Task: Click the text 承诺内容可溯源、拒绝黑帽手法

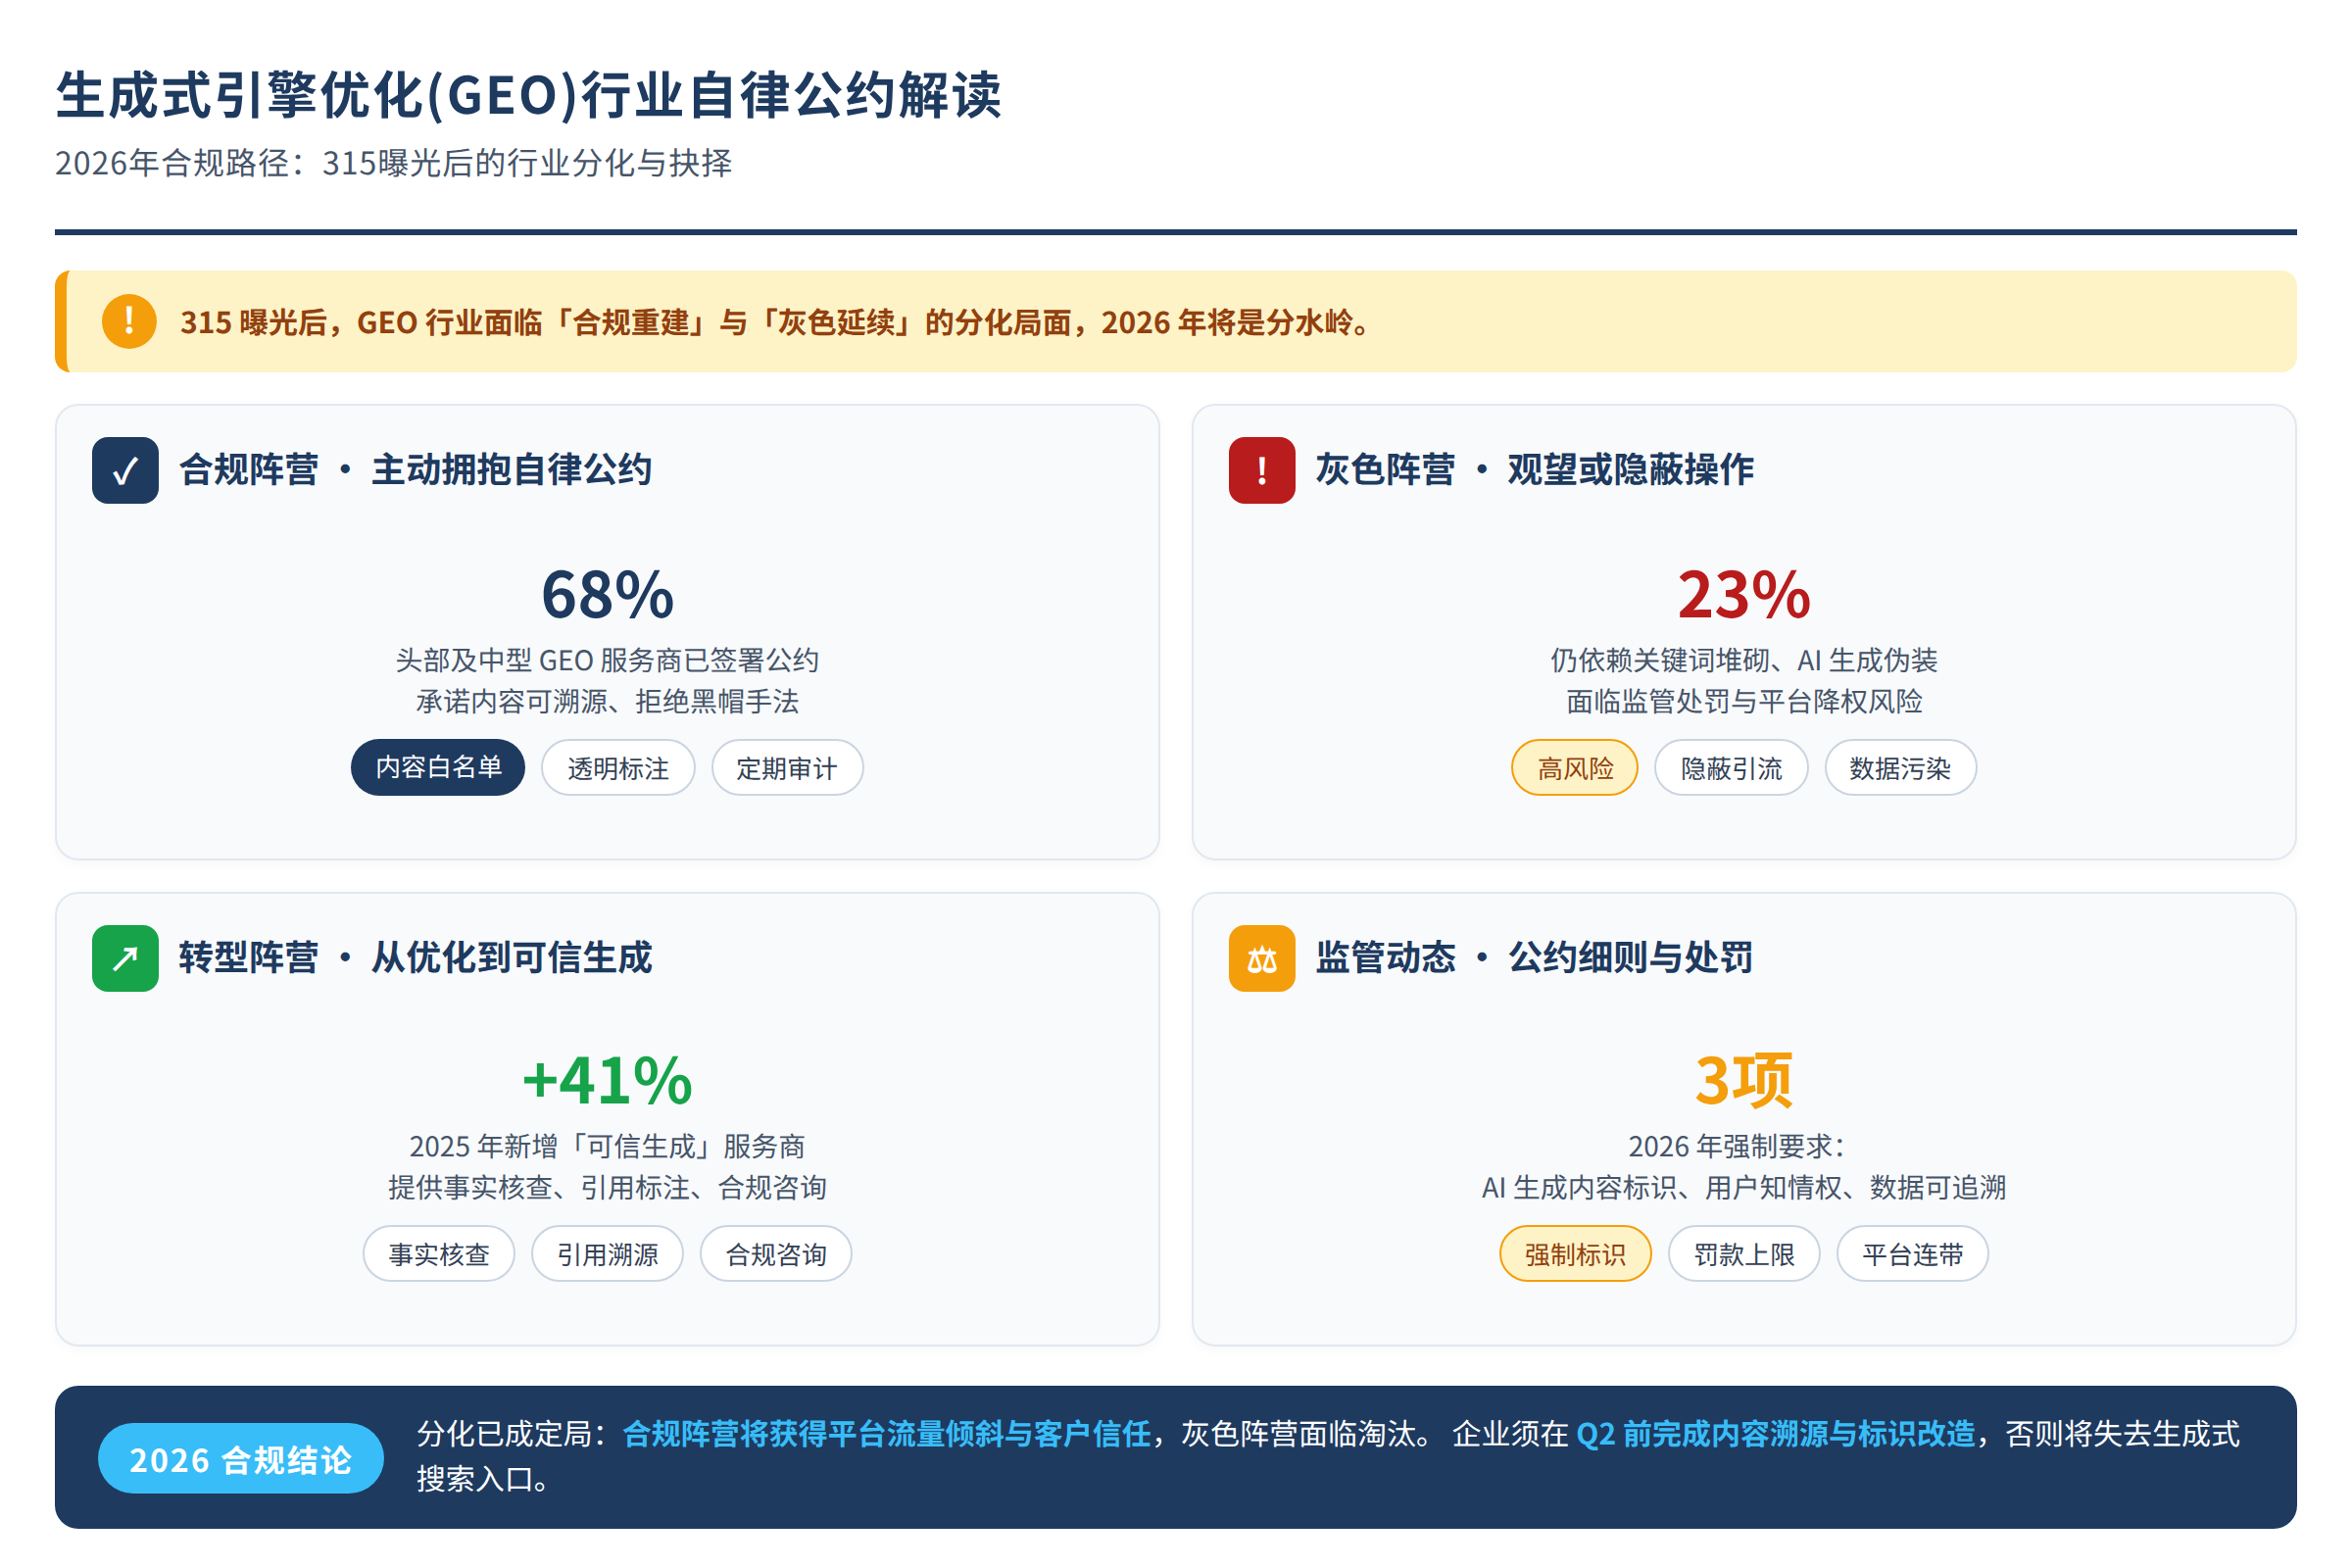Action: [607, 701]
